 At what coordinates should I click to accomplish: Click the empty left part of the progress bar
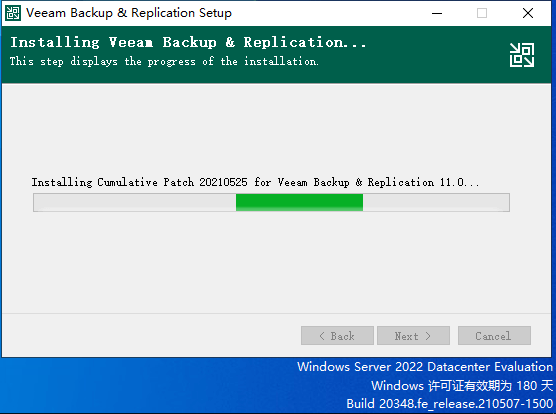(135, 202)
